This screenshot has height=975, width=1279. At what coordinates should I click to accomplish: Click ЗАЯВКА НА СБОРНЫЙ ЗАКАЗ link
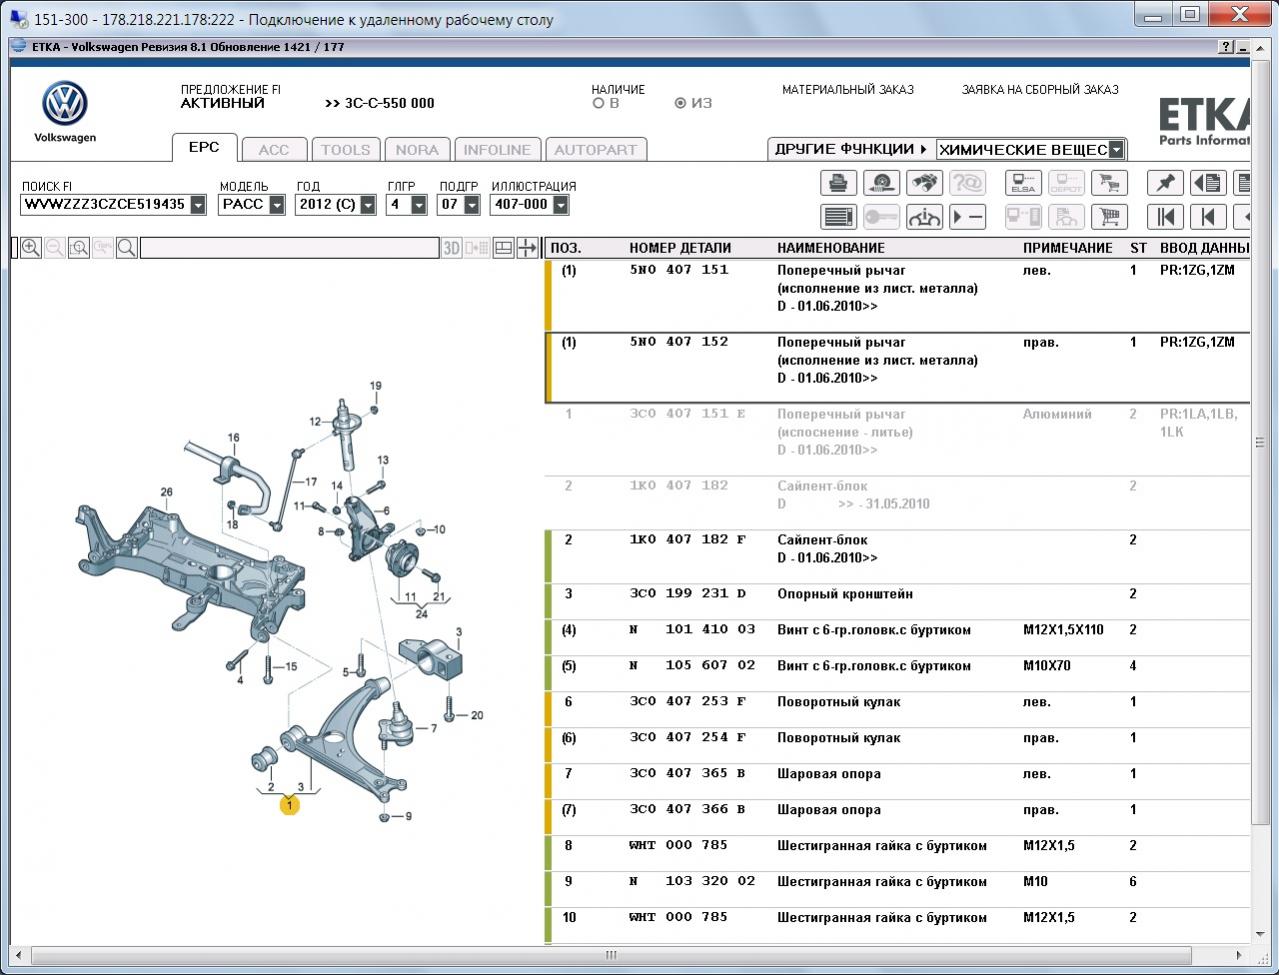point(1040,90)
